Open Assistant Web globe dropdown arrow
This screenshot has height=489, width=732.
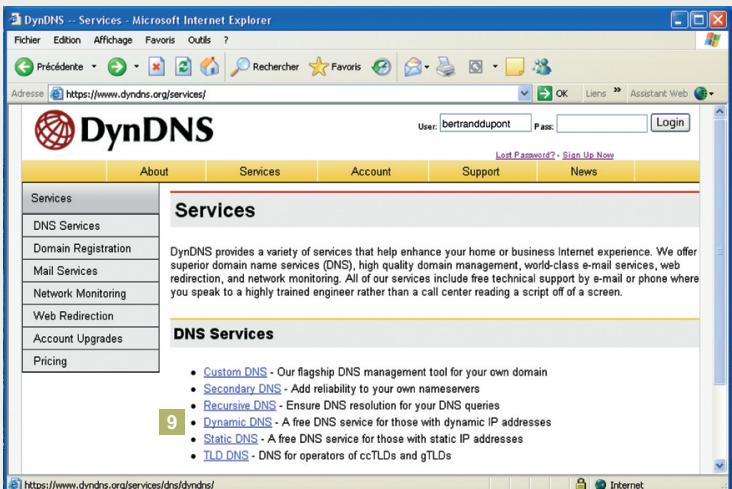point(711,94)
